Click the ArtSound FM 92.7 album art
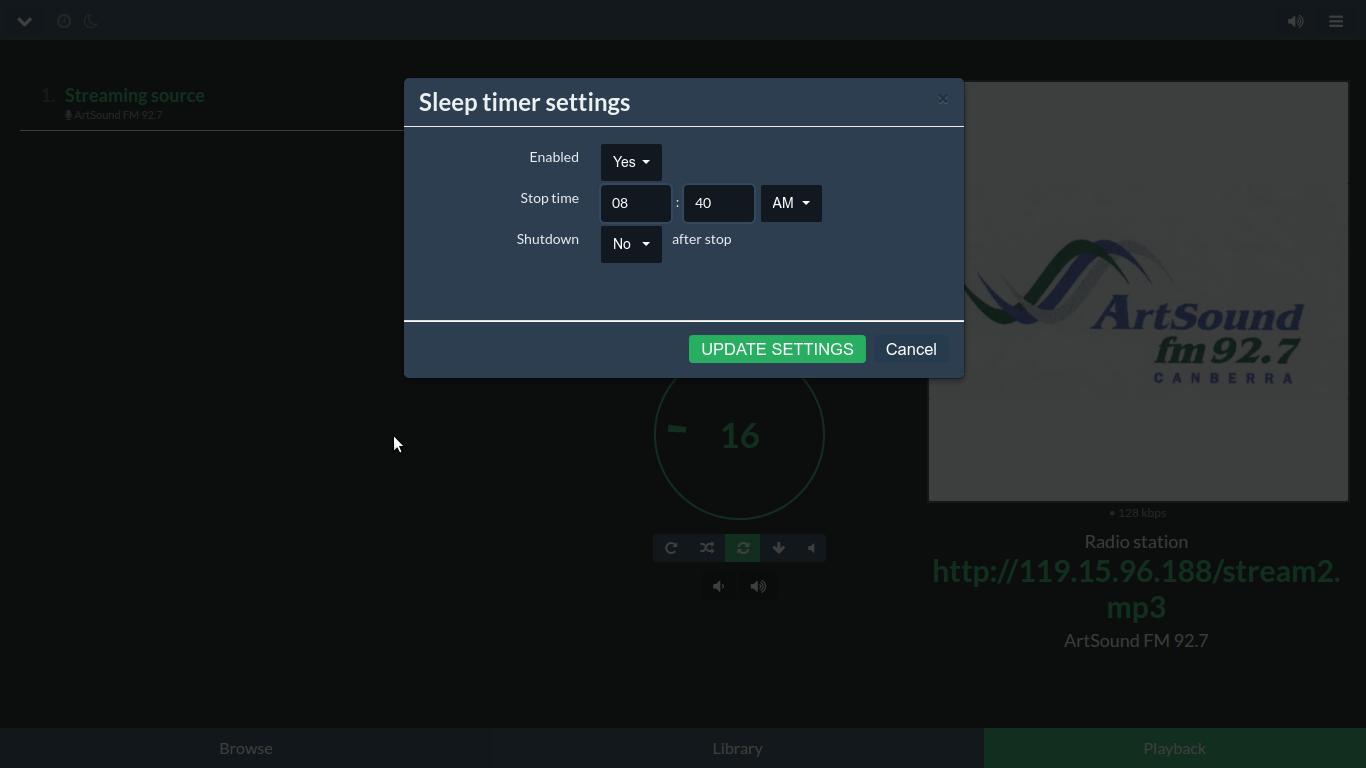Image resolution: width=1366 pixels, height=768 pixels. click(x=1138, y=291)
